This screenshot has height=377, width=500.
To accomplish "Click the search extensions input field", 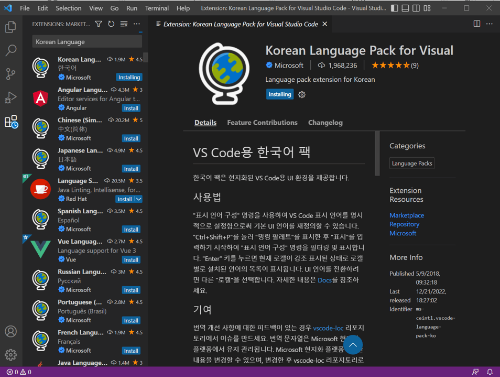I will click(87, 42).
